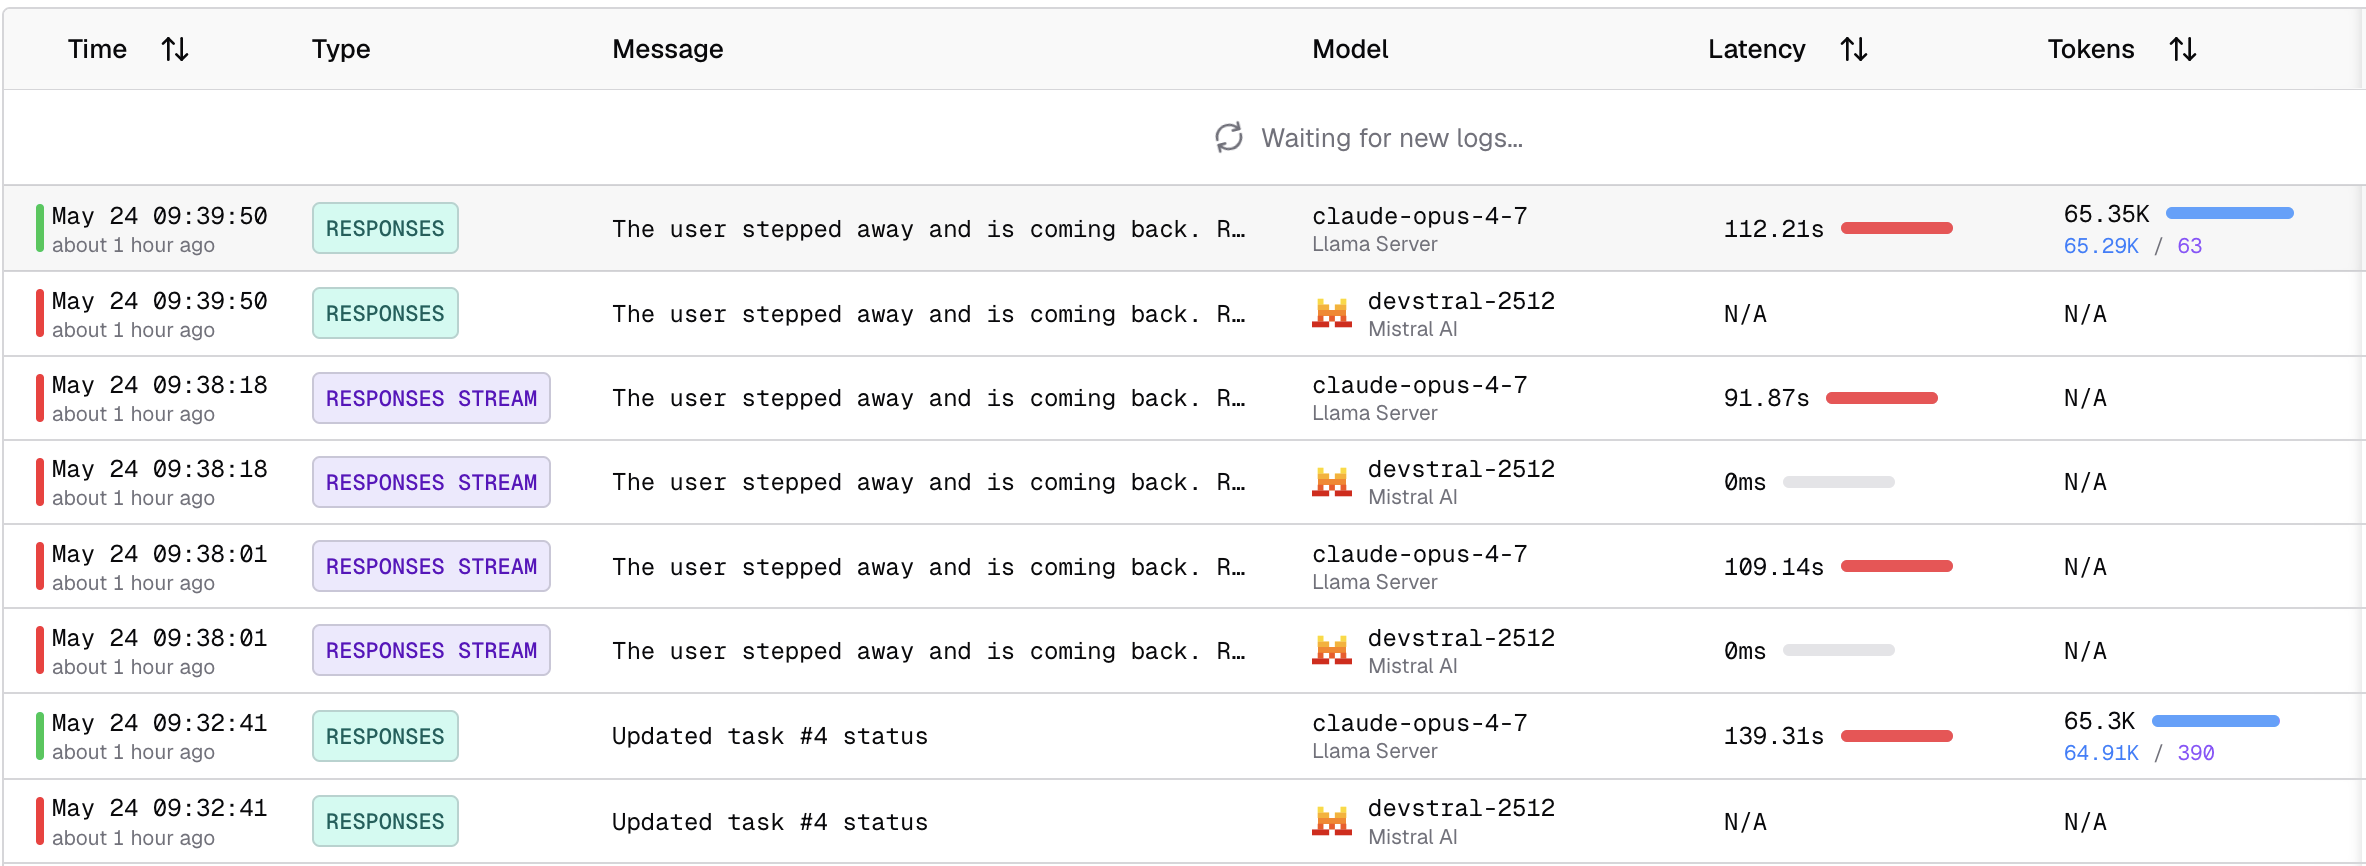
Task: Click the 139.31s latency value
Action: [x=1774, y=736]
